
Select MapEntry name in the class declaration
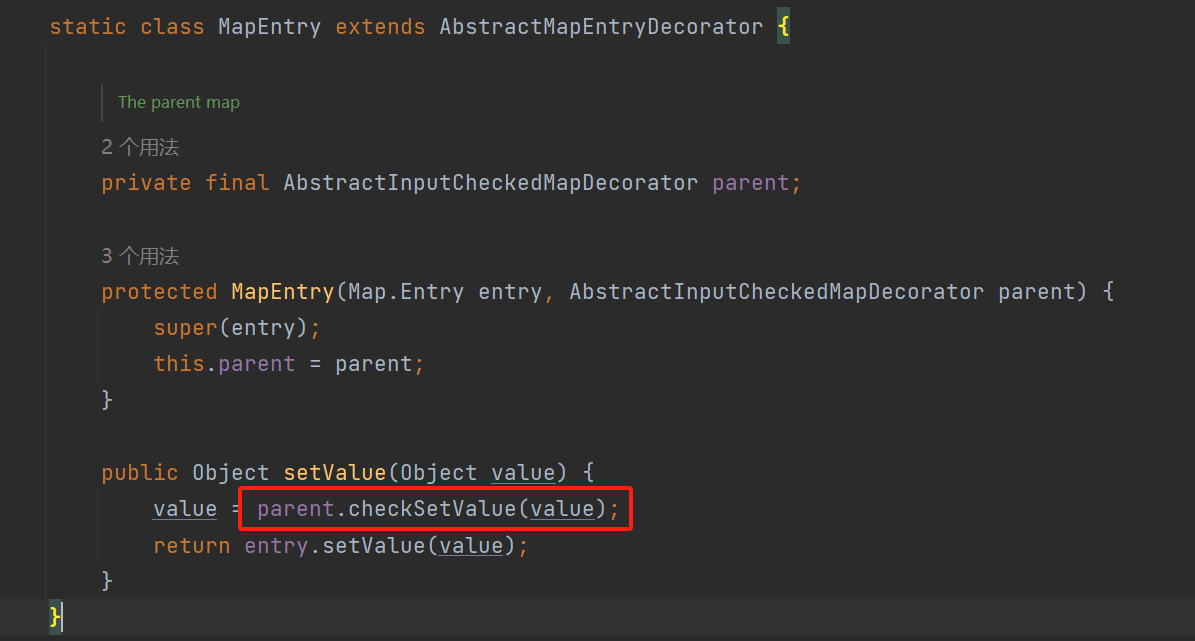(269, 27)
